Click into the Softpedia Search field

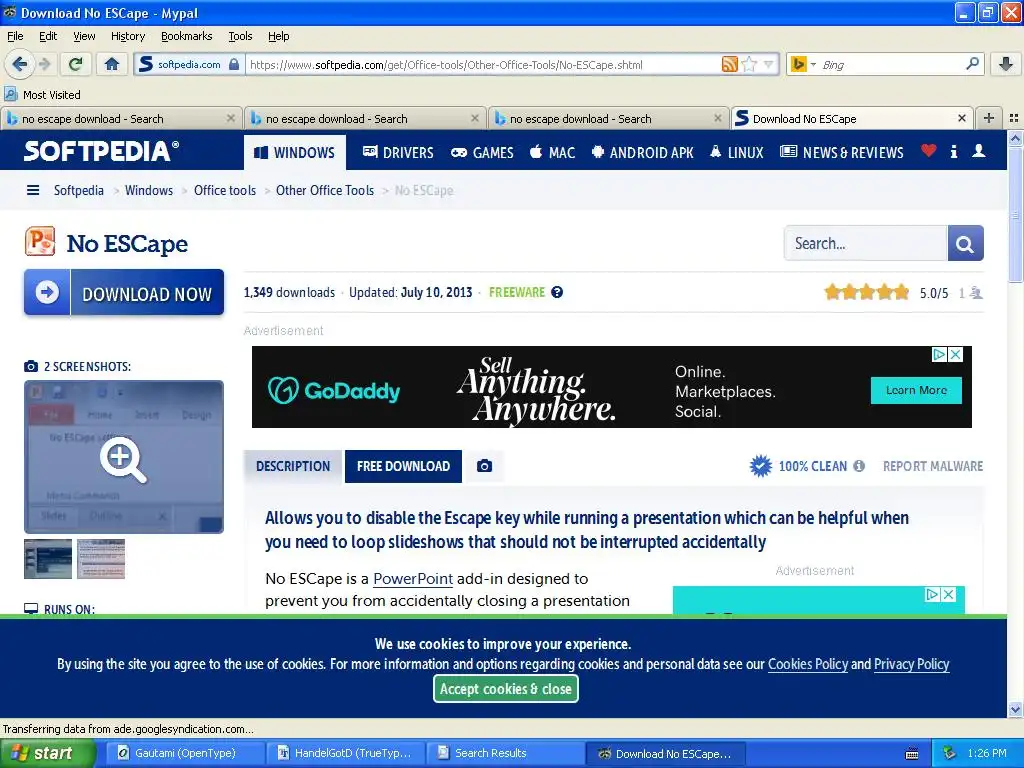tap(865, 244)
